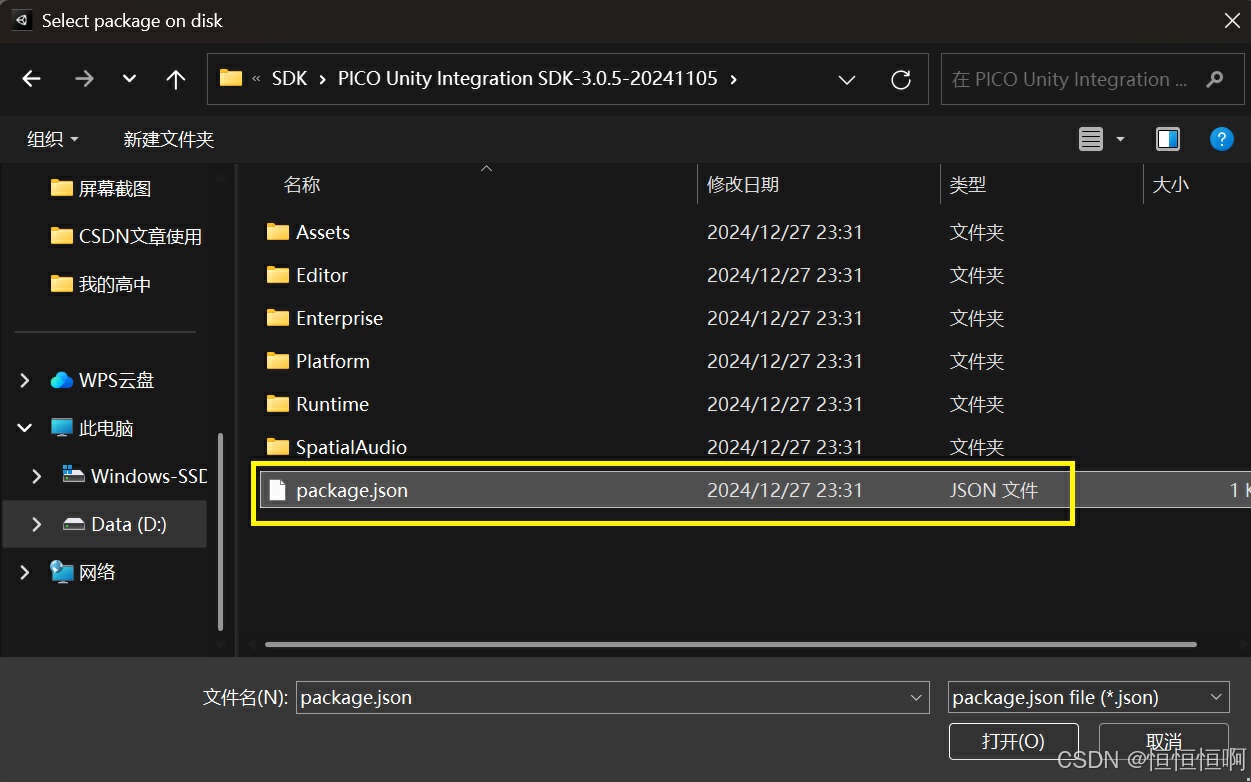Image resolution: width=1251 pixels, height=782 pixels.
Task: Go back to the previous folder
Action: tap(32, 79)
